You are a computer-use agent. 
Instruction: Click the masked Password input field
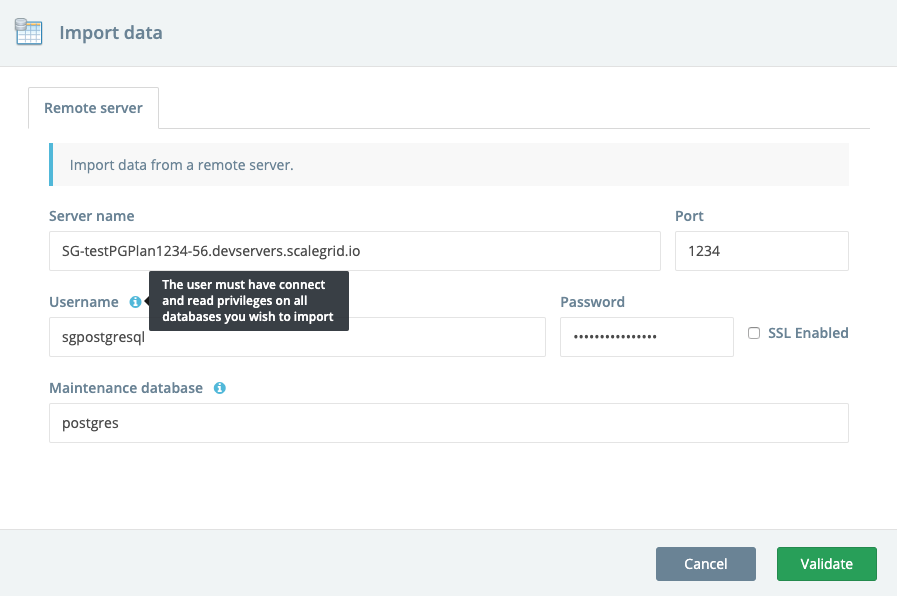click(646, 337)
